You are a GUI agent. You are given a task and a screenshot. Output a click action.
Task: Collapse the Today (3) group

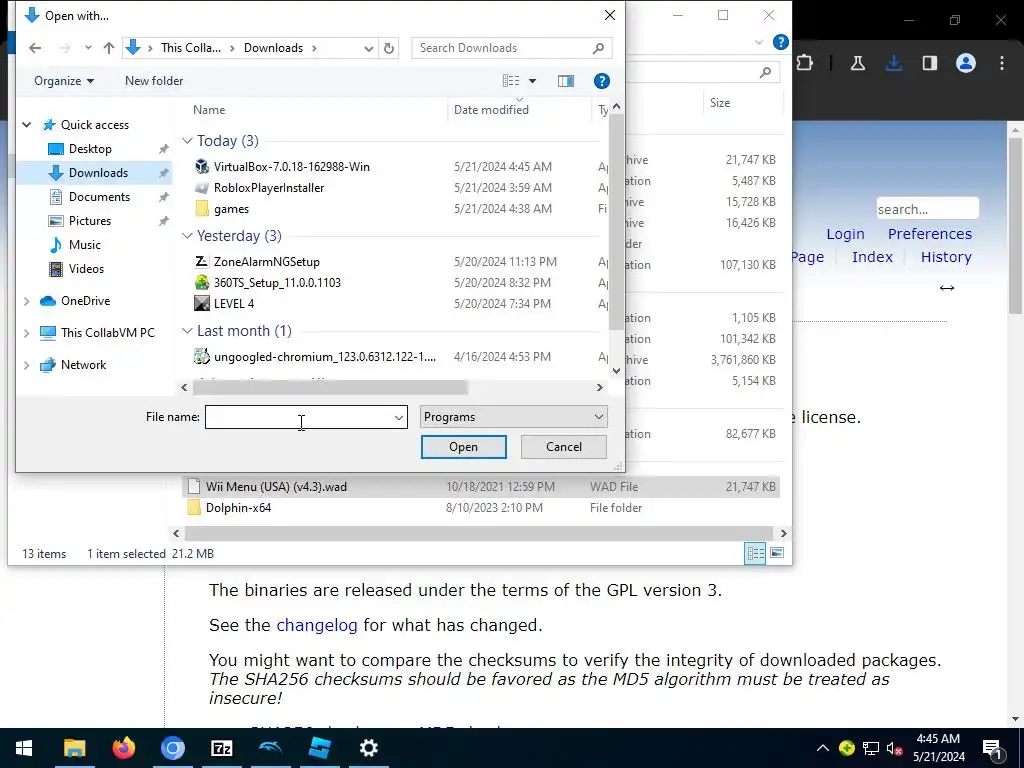(x=187, y=141)
